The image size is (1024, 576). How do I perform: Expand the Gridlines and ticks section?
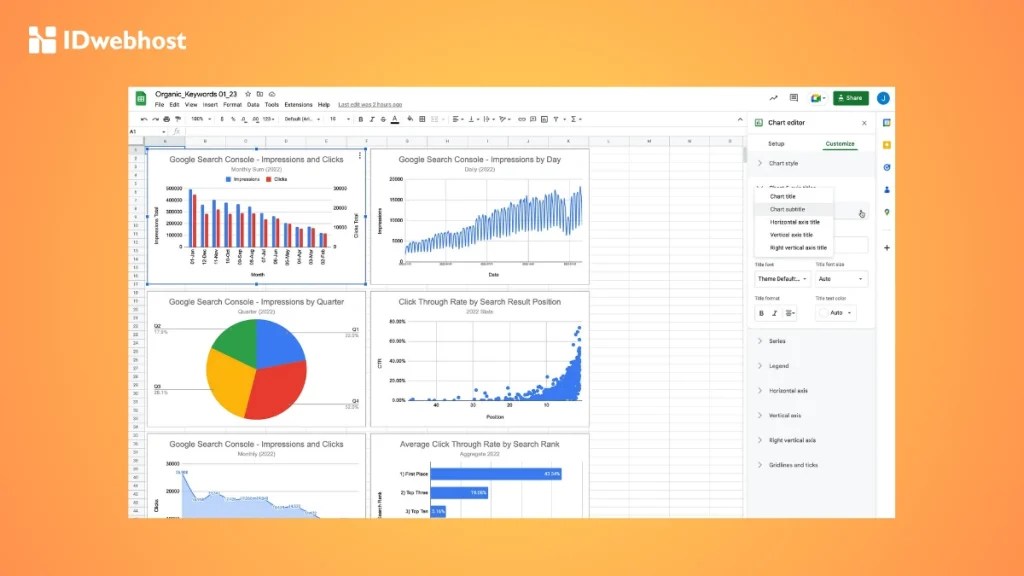tap(810, 465)
